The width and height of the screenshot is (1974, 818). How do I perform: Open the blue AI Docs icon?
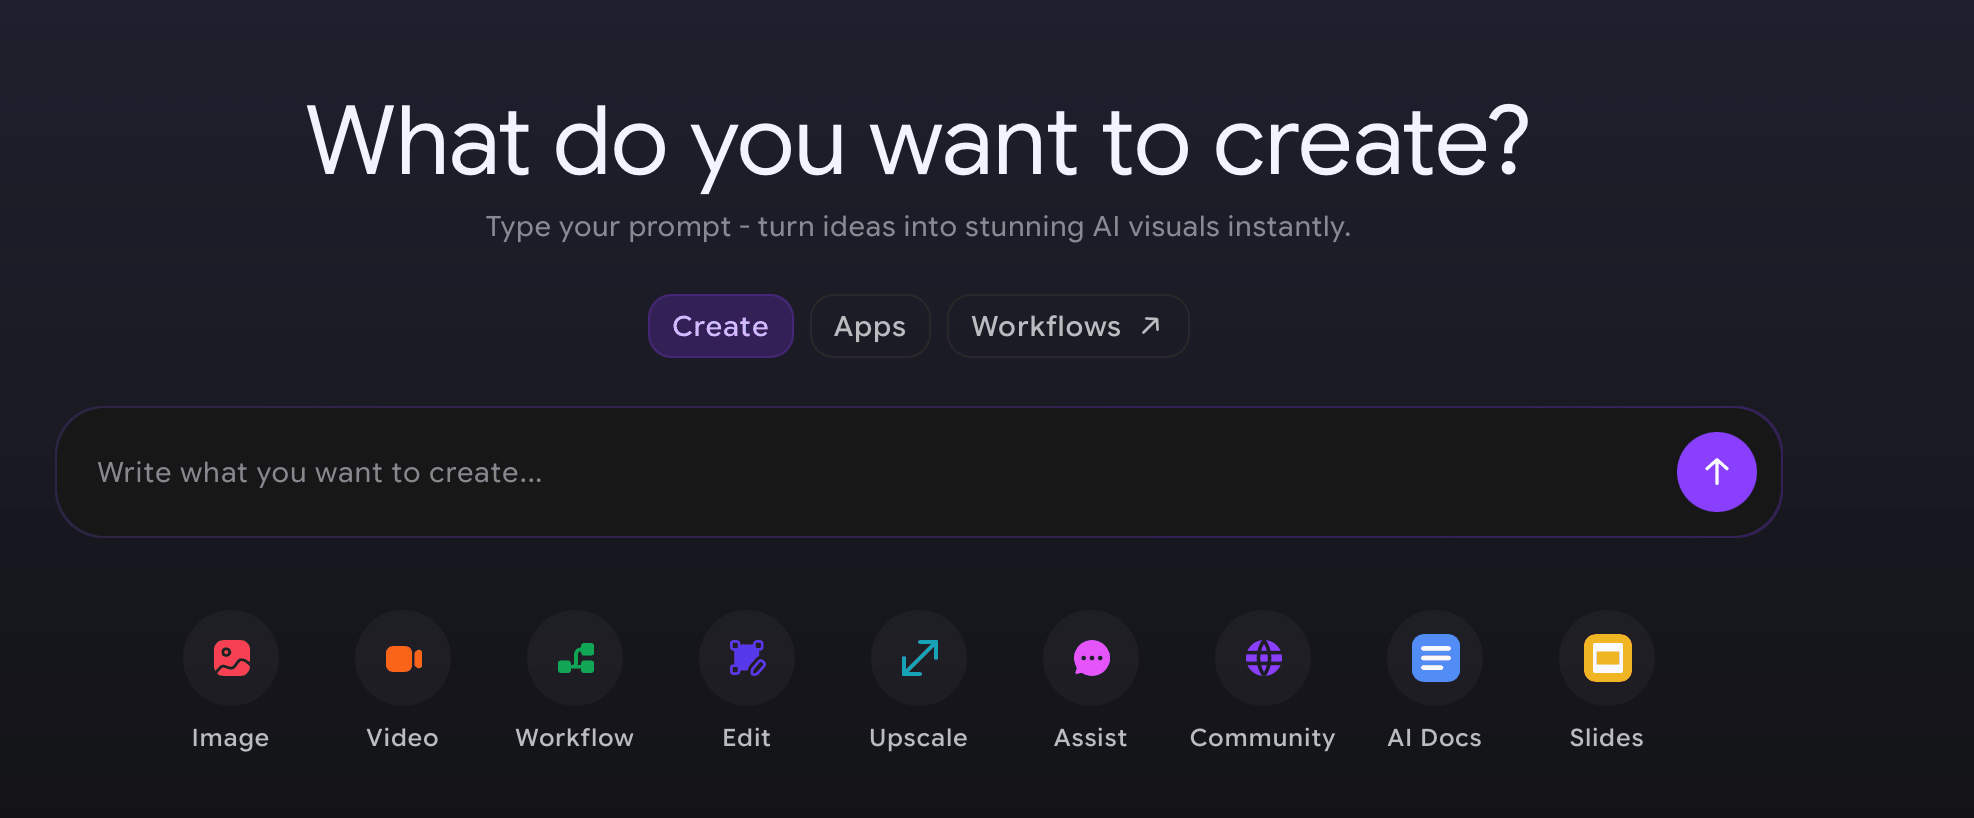click(1435, 658)
